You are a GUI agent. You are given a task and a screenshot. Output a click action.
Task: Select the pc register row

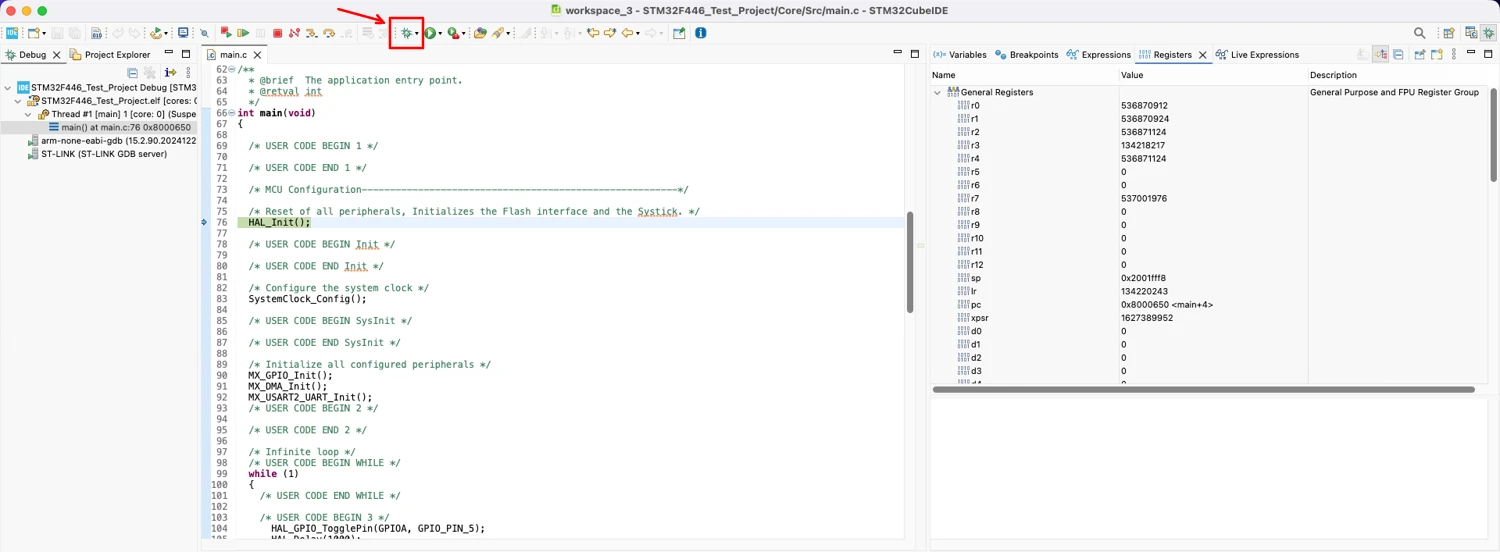[x=1210, y=304]
